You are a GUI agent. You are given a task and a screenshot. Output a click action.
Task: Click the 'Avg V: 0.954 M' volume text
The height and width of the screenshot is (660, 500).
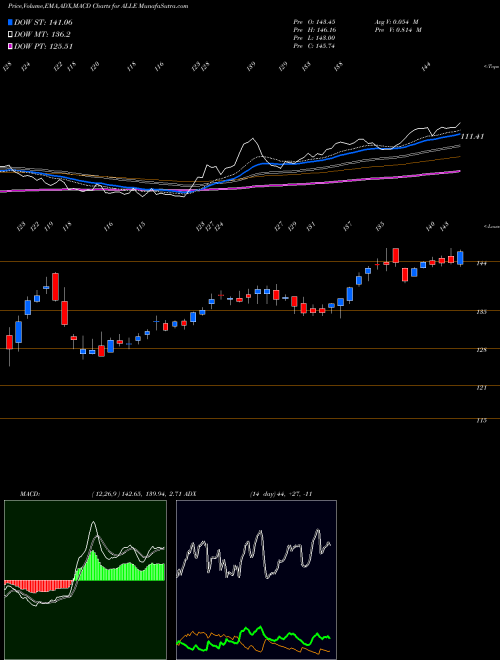[x=397, y=21]
